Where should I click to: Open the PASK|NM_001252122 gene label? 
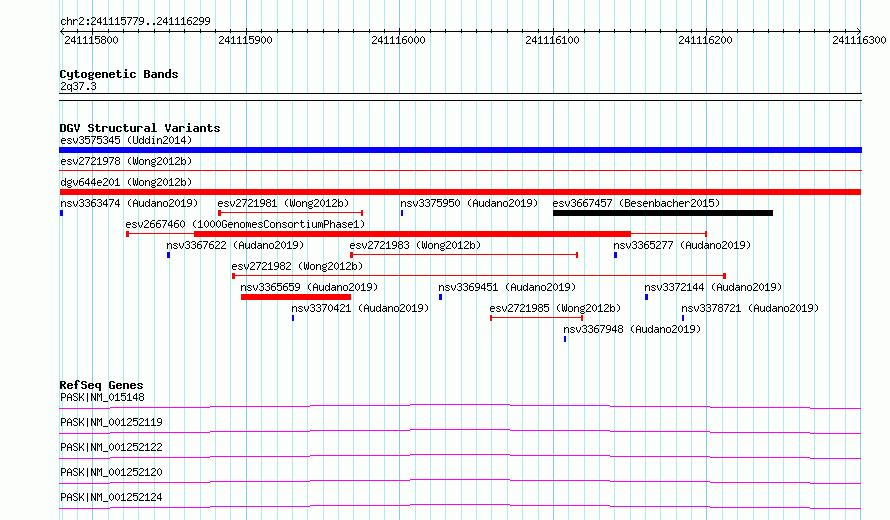(111, 447)
